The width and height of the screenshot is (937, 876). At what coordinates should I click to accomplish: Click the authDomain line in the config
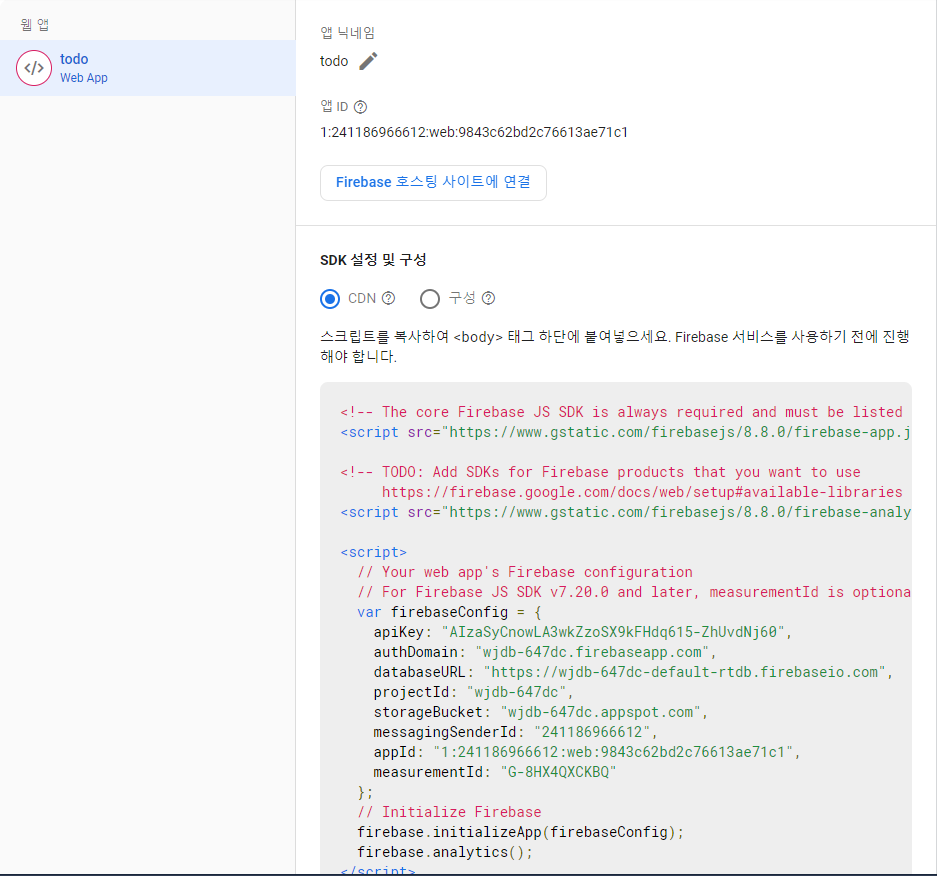[545, 652]
